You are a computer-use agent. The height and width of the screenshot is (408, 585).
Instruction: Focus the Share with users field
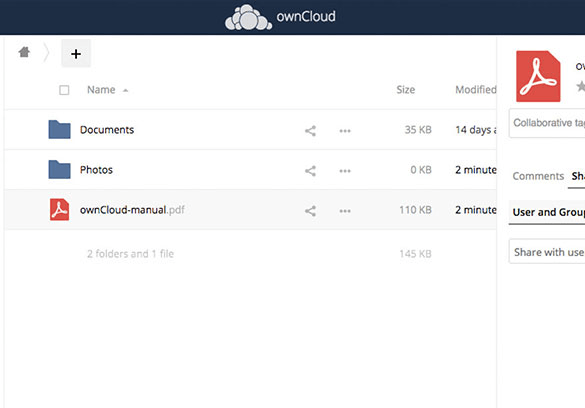547,251
